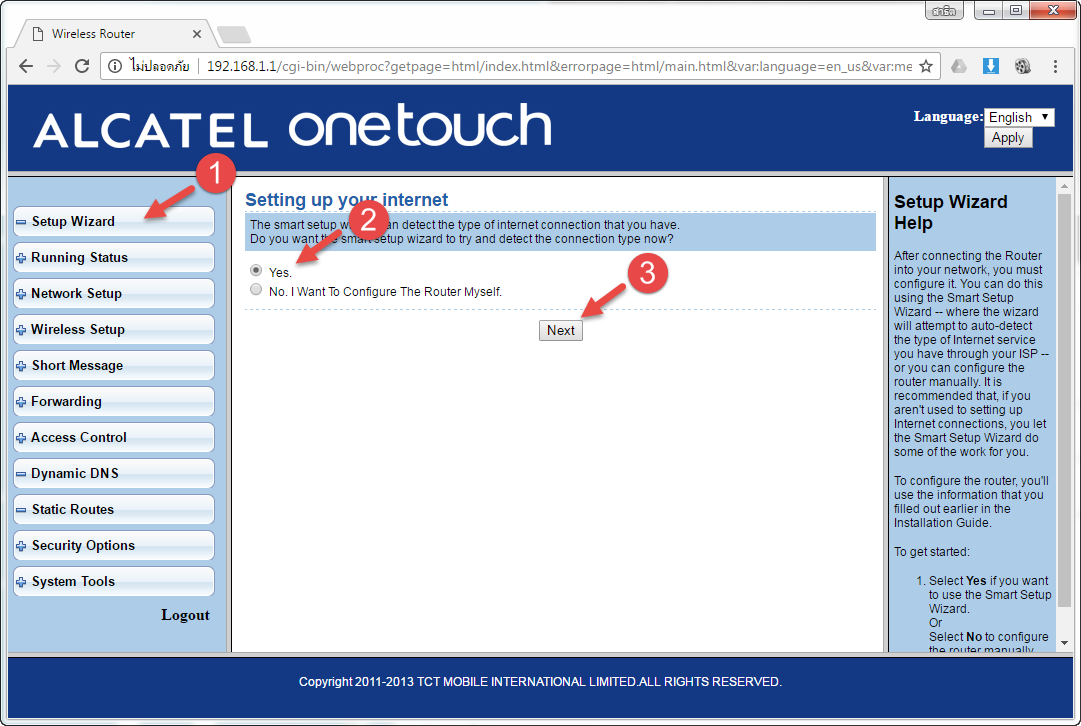Apply the selected language
The height and width of the screenshot is (726, 1081).
pos(1008,137)
